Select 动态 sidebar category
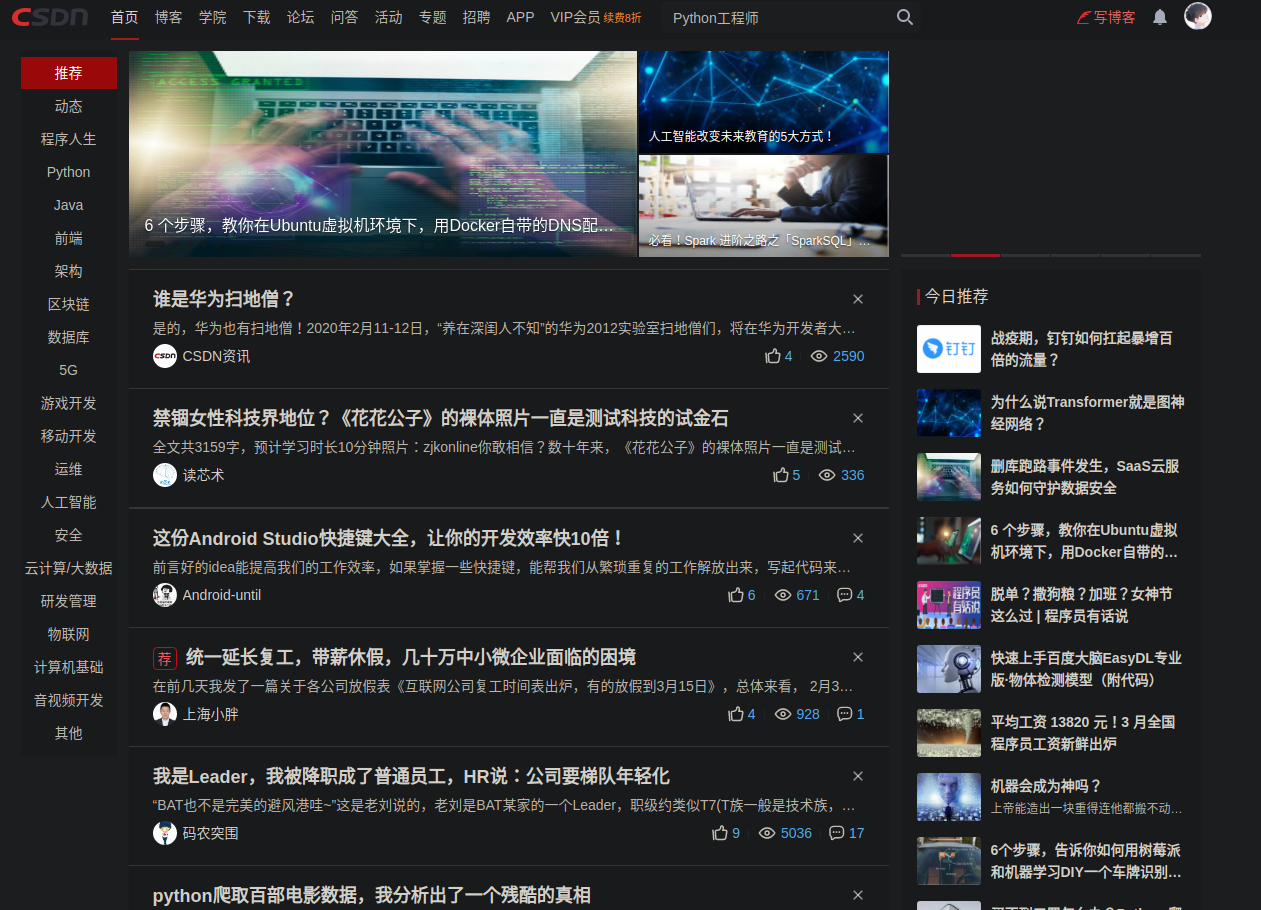Image resolution: width=1261 pixels, height=910 pixels. [69, 106]
